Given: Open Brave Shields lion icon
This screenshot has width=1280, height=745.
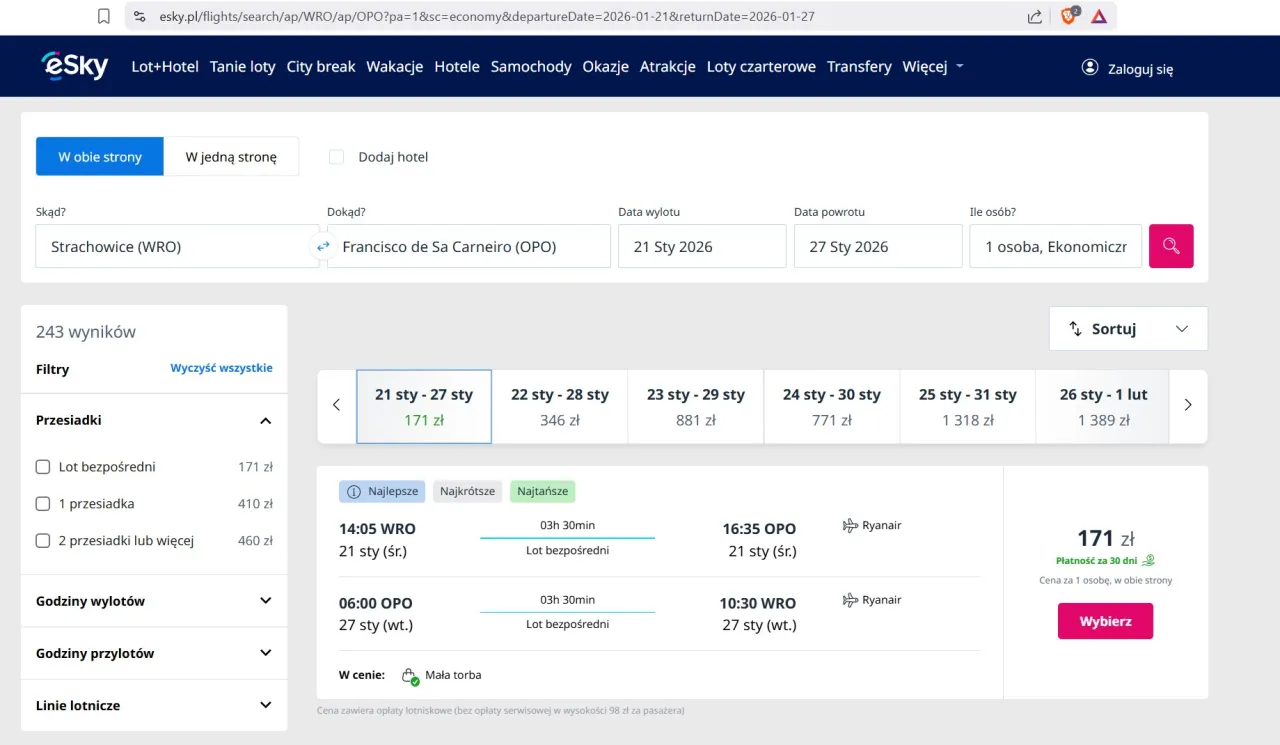Looking at the screenshot, I should tap(1068, 16).
